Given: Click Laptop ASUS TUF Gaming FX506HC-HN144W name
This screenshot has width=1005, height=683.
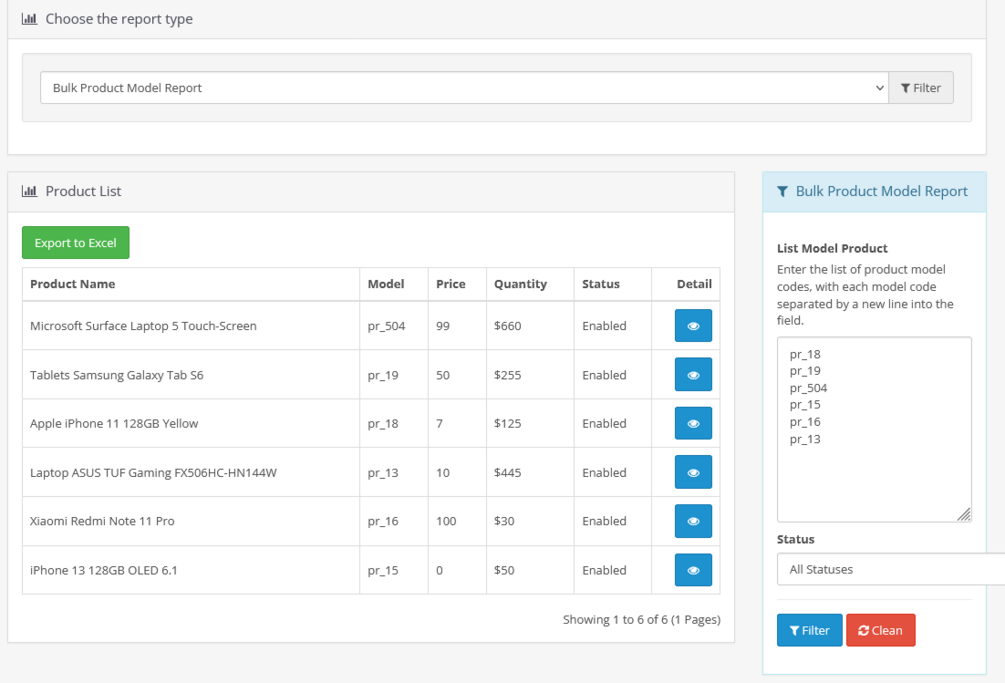Looking at the screenshot, I should pos(153,472).
